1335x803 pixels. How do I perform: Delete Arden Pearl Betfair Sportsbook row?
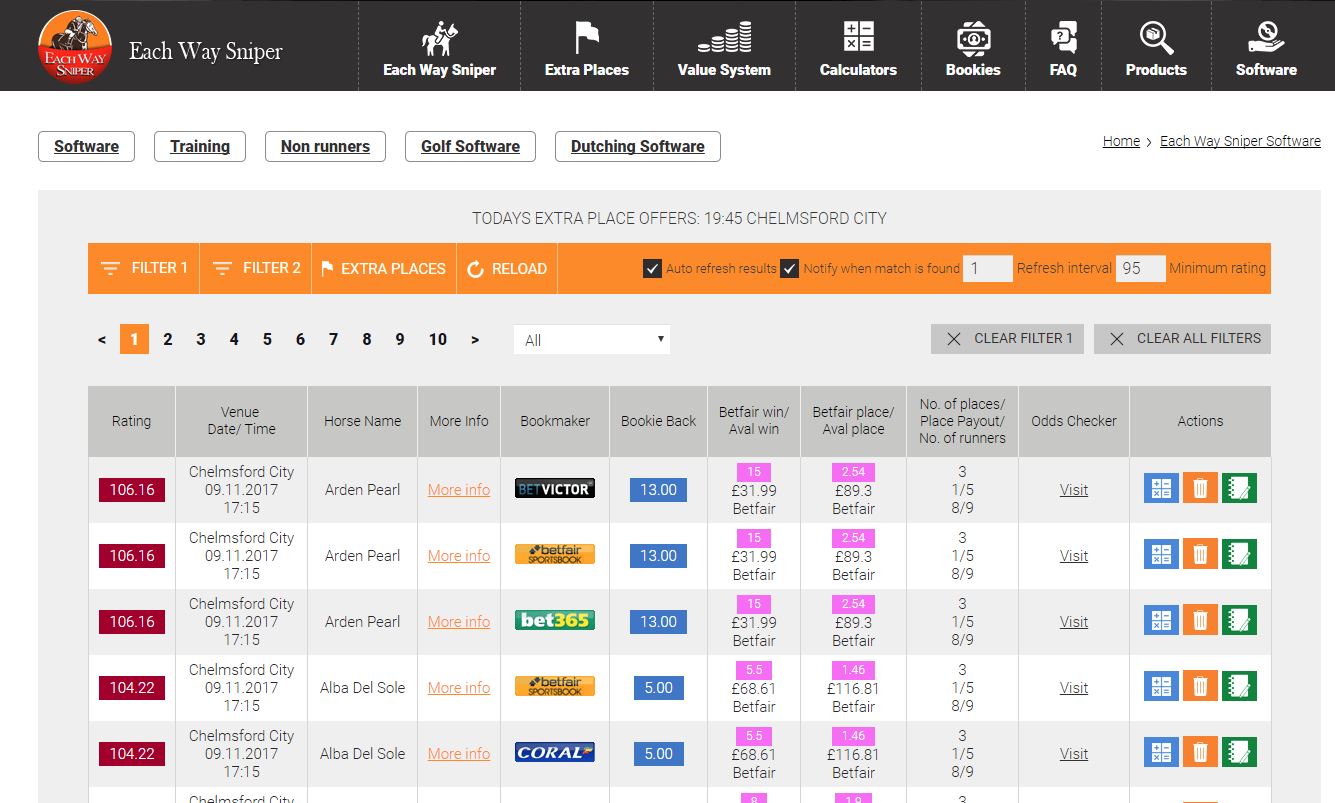pos(1200,554)
